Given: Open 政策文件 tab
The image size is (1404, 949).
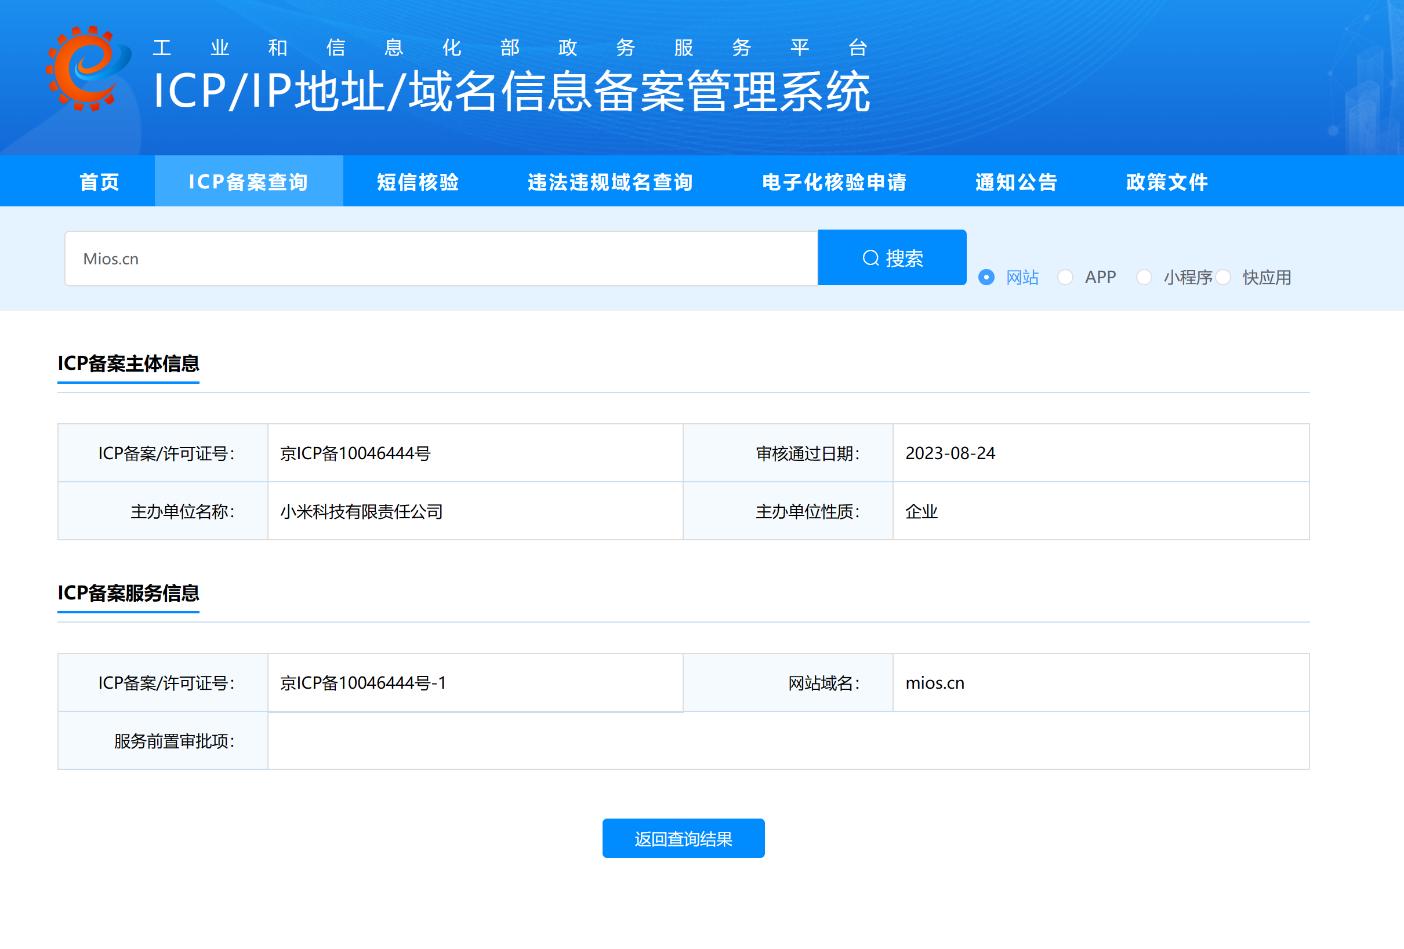Looking at the screenshot, I should pyautogui.click(x=1167, y=182).
